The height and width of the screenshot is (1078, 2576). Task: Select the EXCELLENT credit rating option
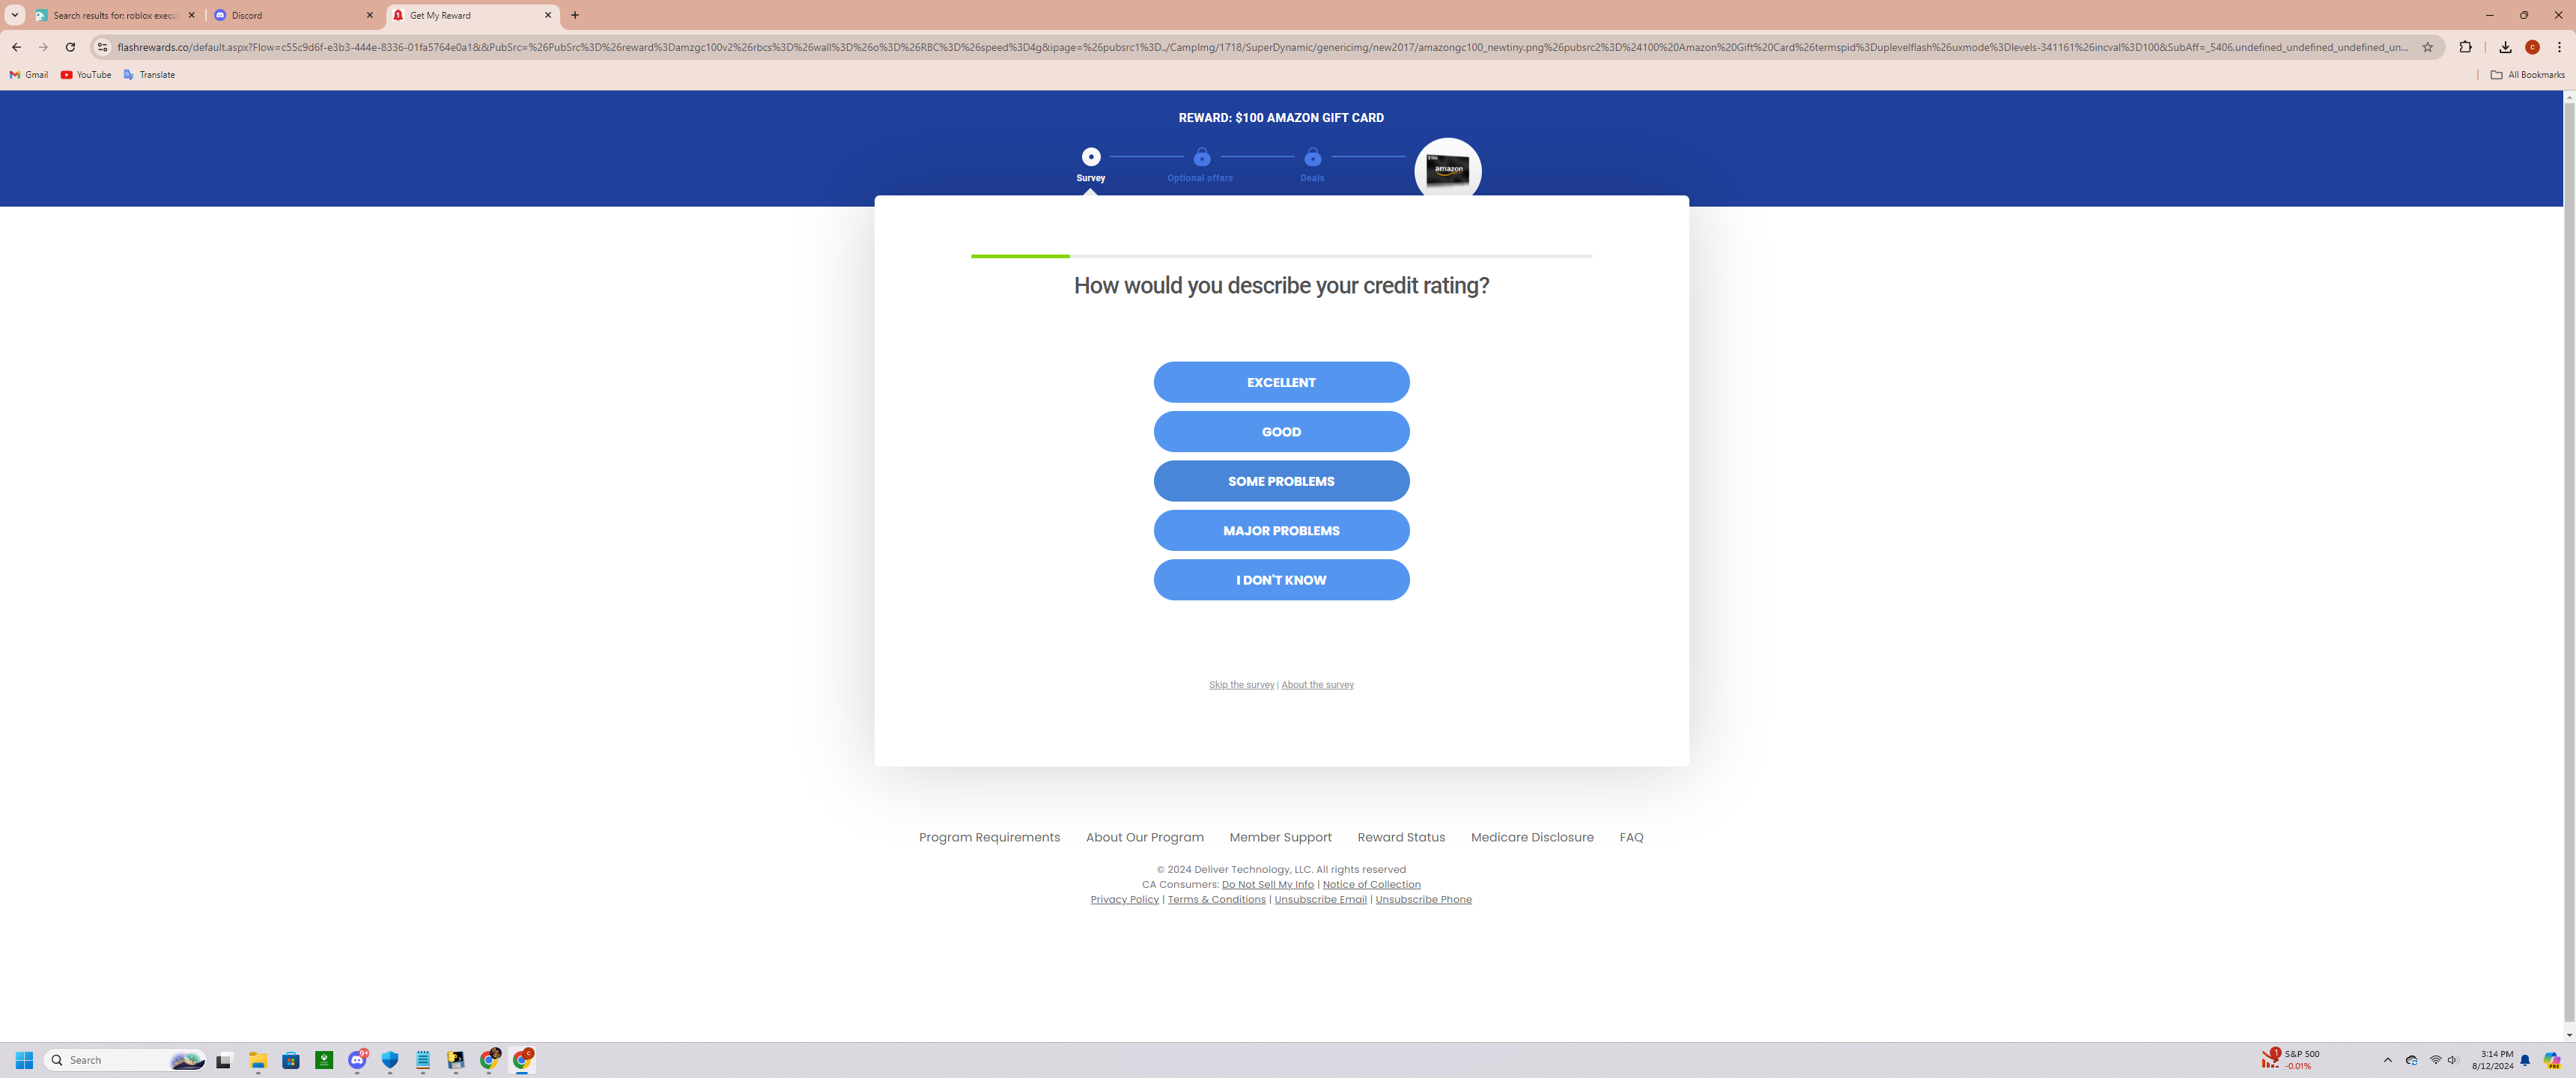[1281, 382]
